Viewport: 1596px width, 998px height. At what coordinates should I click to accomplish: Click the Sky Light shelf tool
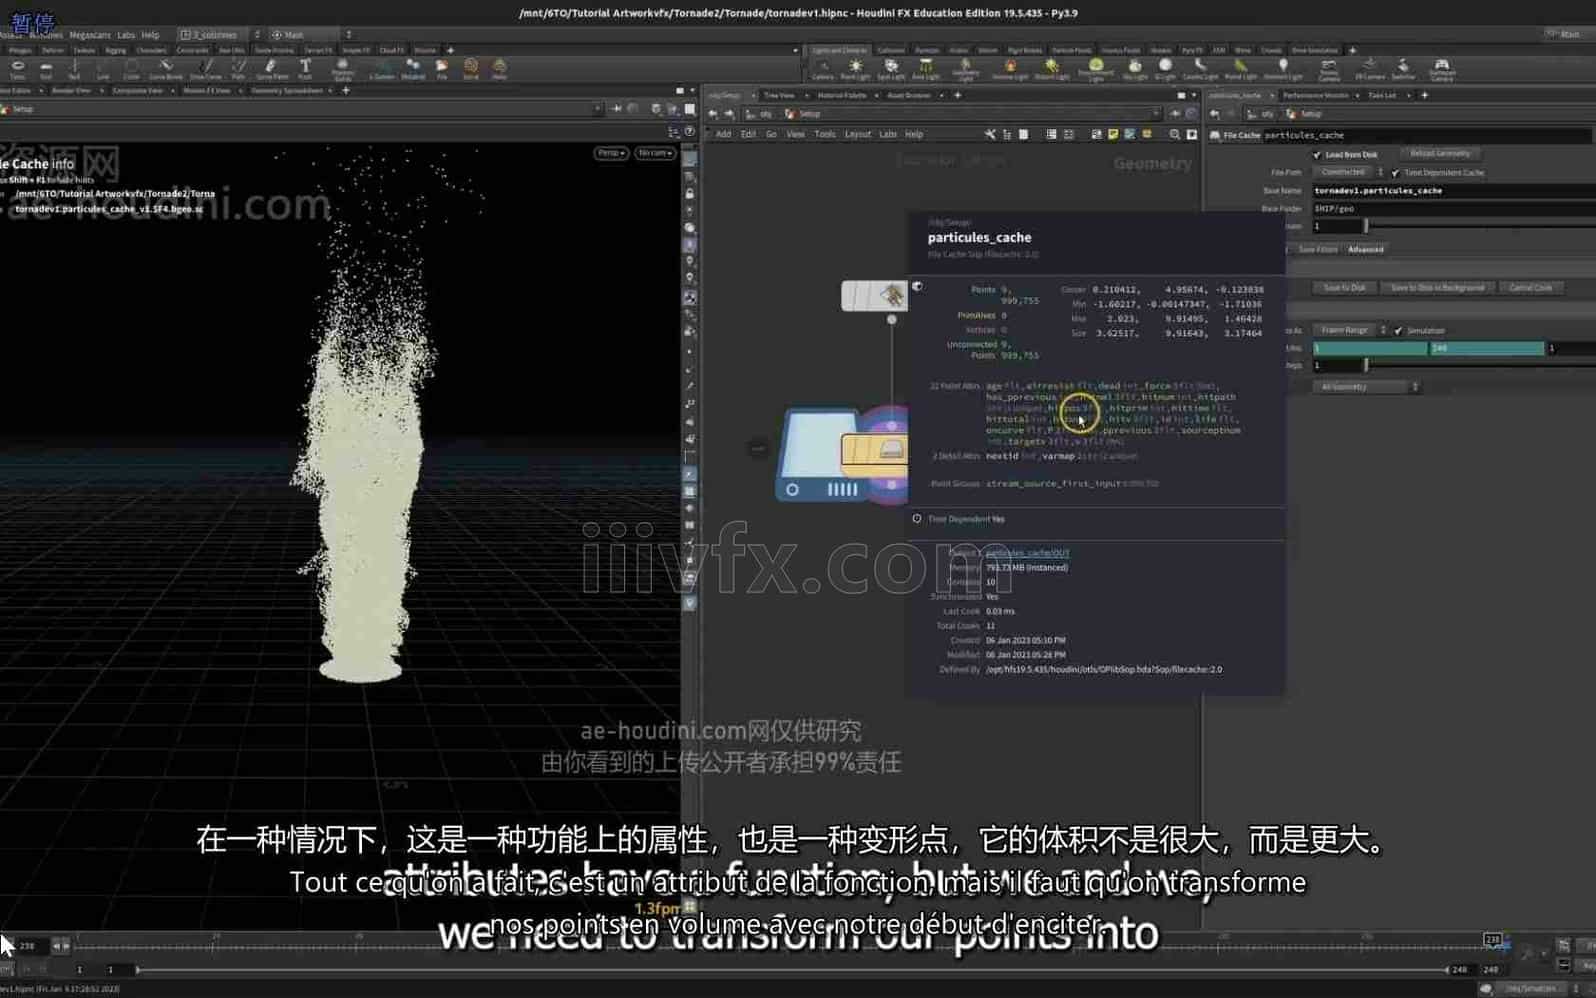pos(1134,68)
